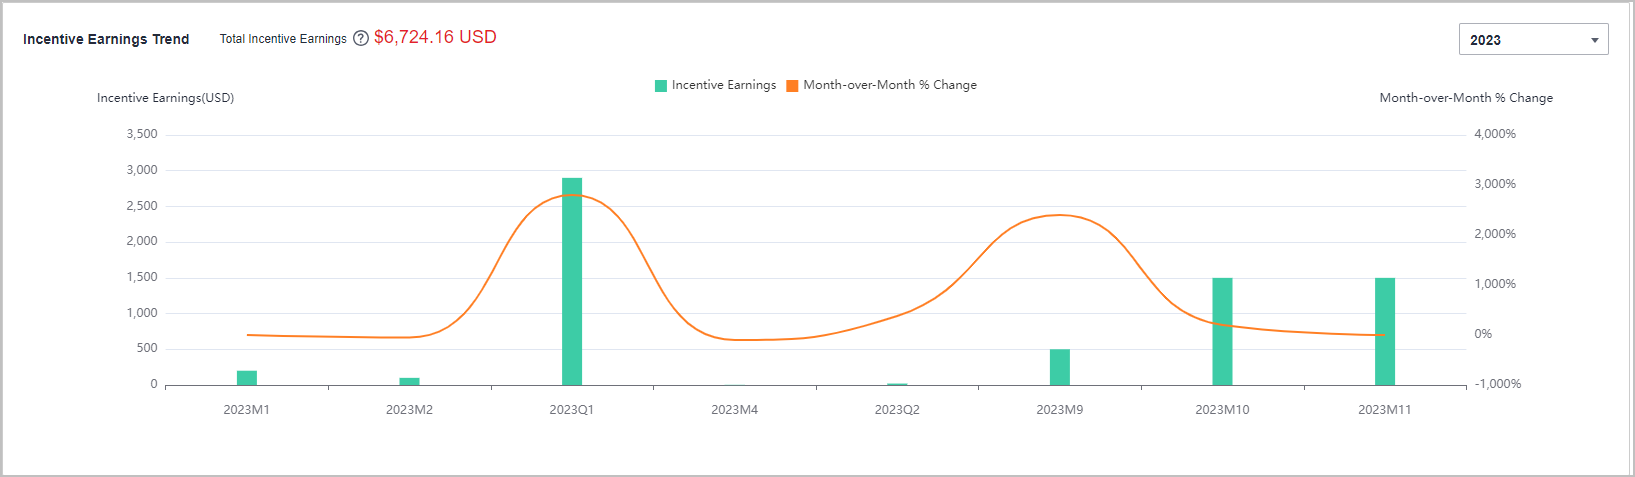Click the 2023M11 earnings bar
The height and width of the screenshot is (477, 1635).
click(x=1385, y=331)
